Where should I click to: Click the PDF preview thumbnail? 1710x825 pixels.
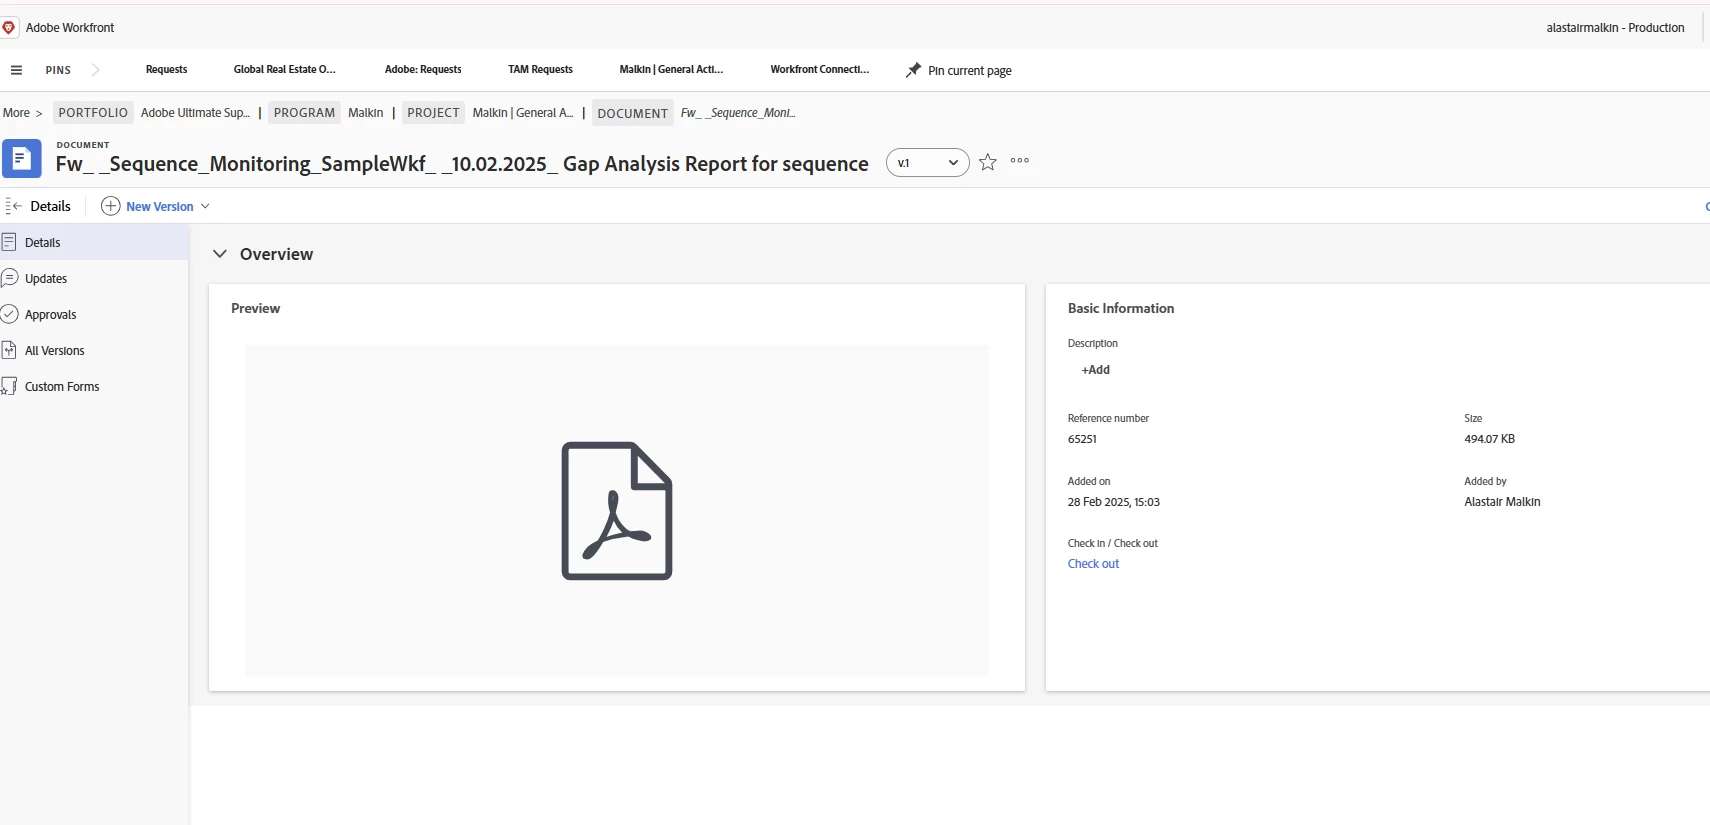tap(617, 511)
